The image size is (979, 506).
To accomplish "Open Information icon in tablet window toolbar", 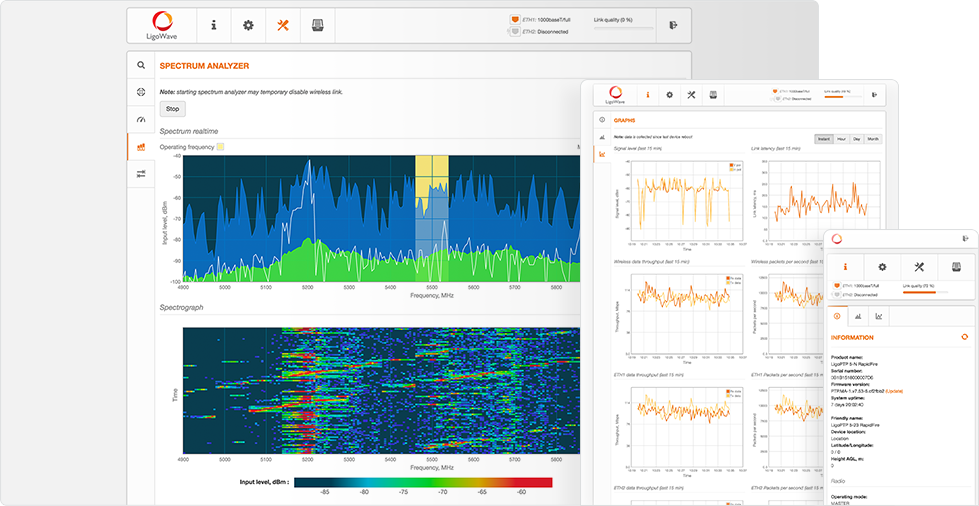I will (x=647, y=95).
